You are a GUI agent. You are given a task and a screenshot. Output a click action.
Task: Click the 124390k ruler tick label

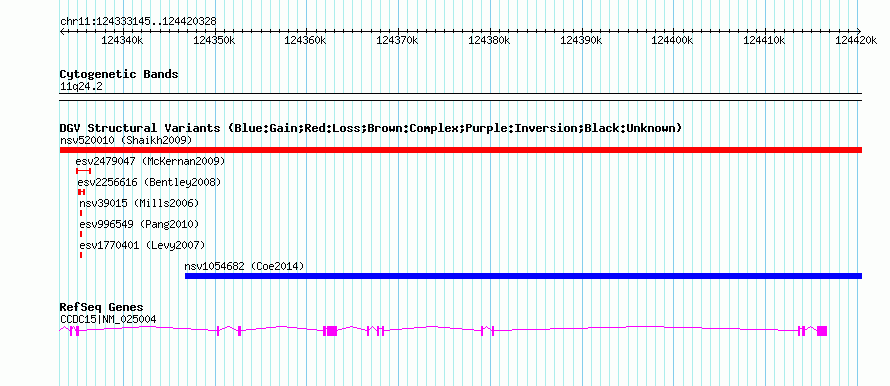tap(582, 41)
